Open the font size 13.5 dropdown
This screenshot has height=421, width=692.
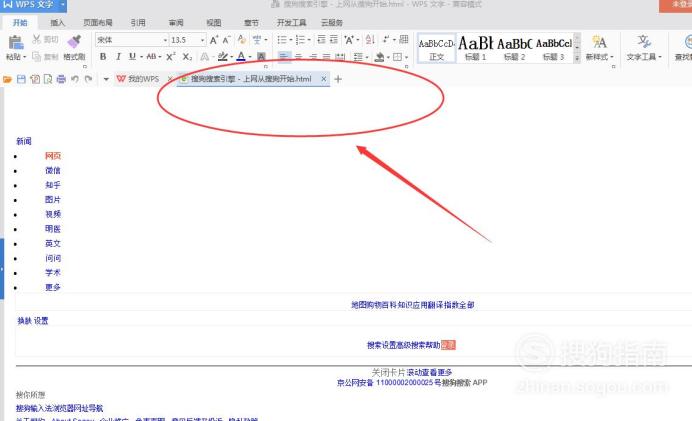tap(203, 40)
